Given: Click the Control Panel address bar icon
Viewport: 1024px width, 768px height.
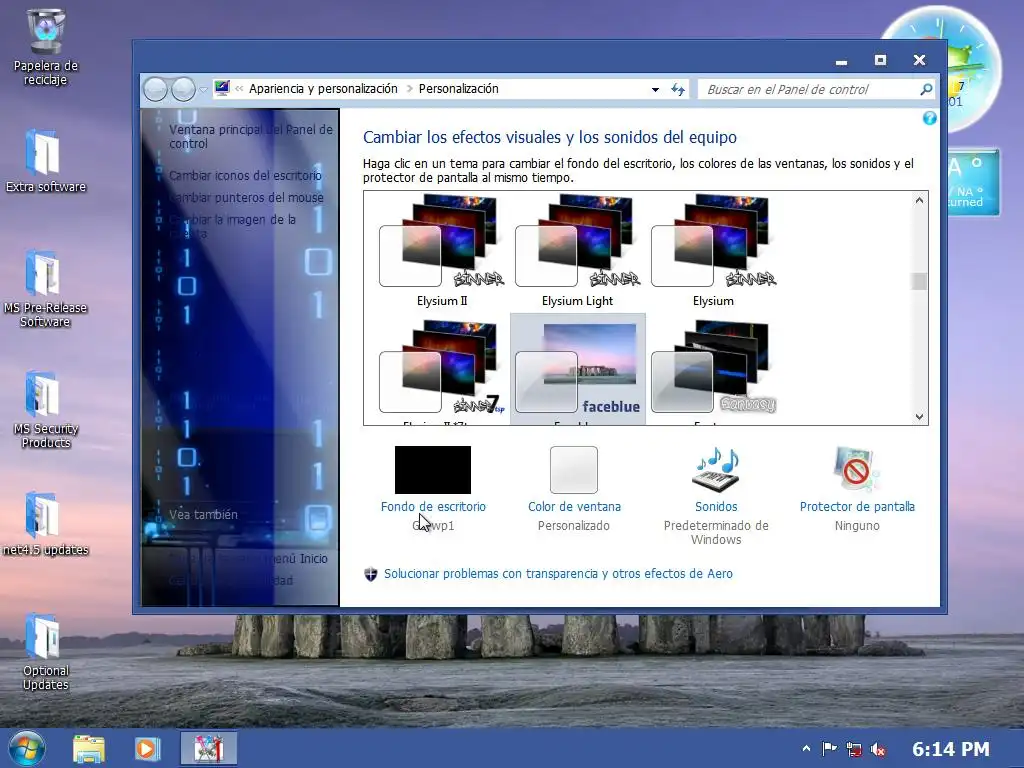Looking at the screenshot, I should pyautogui.click(x=222, y=88).
